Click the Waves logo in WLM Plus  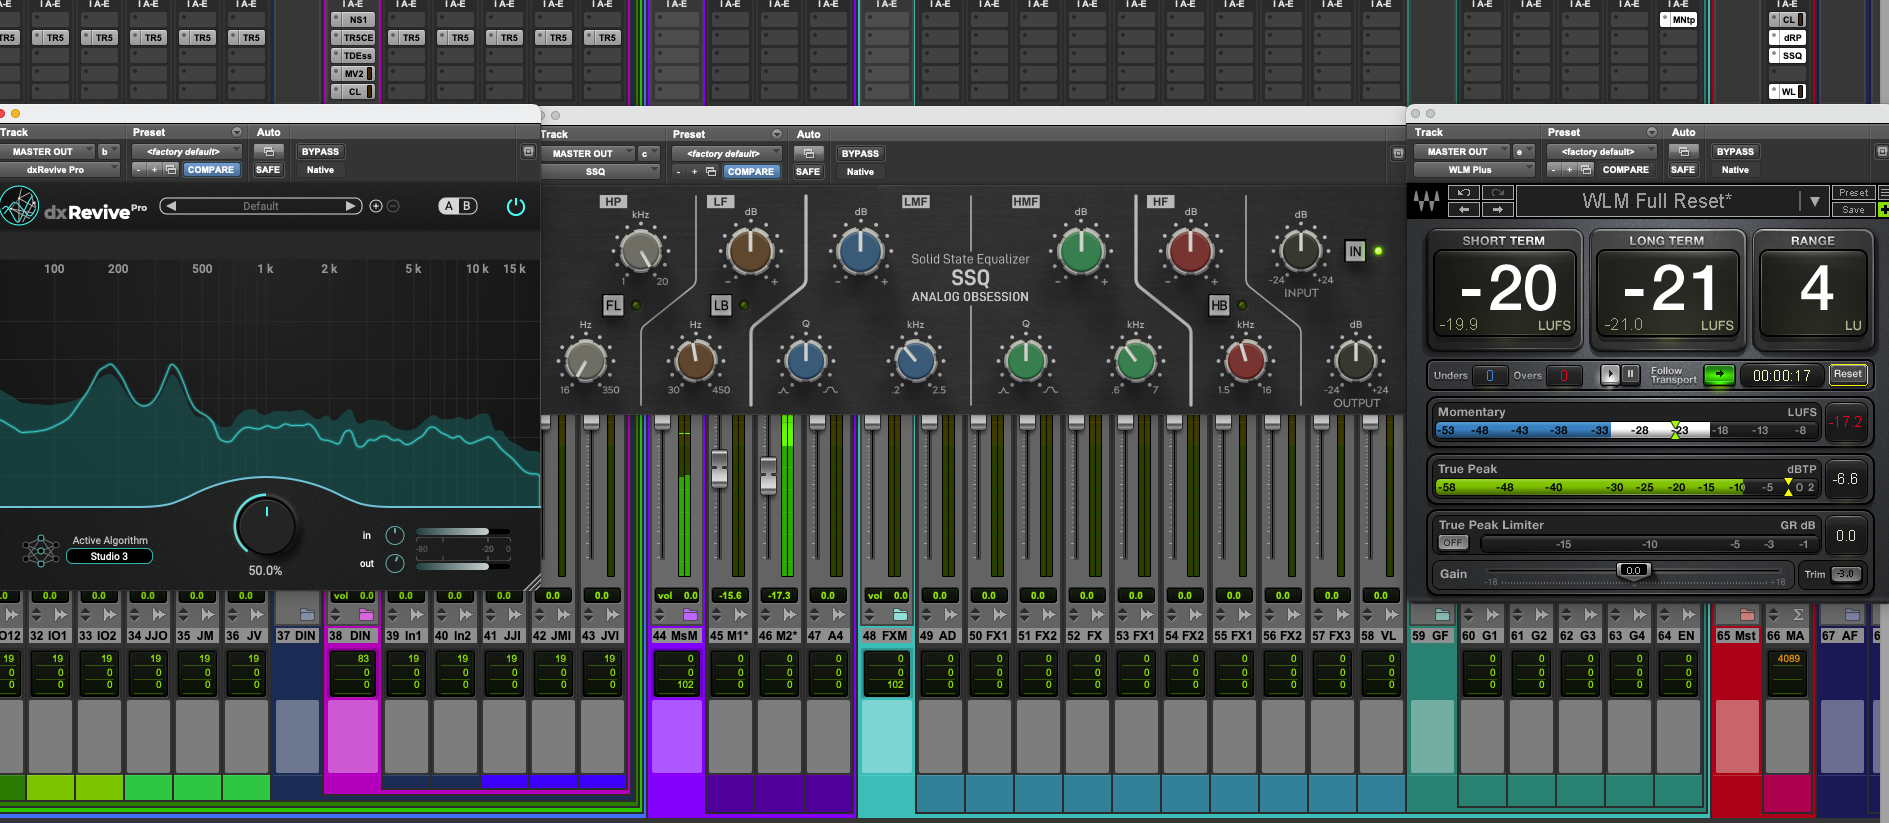pos(1427,201)
